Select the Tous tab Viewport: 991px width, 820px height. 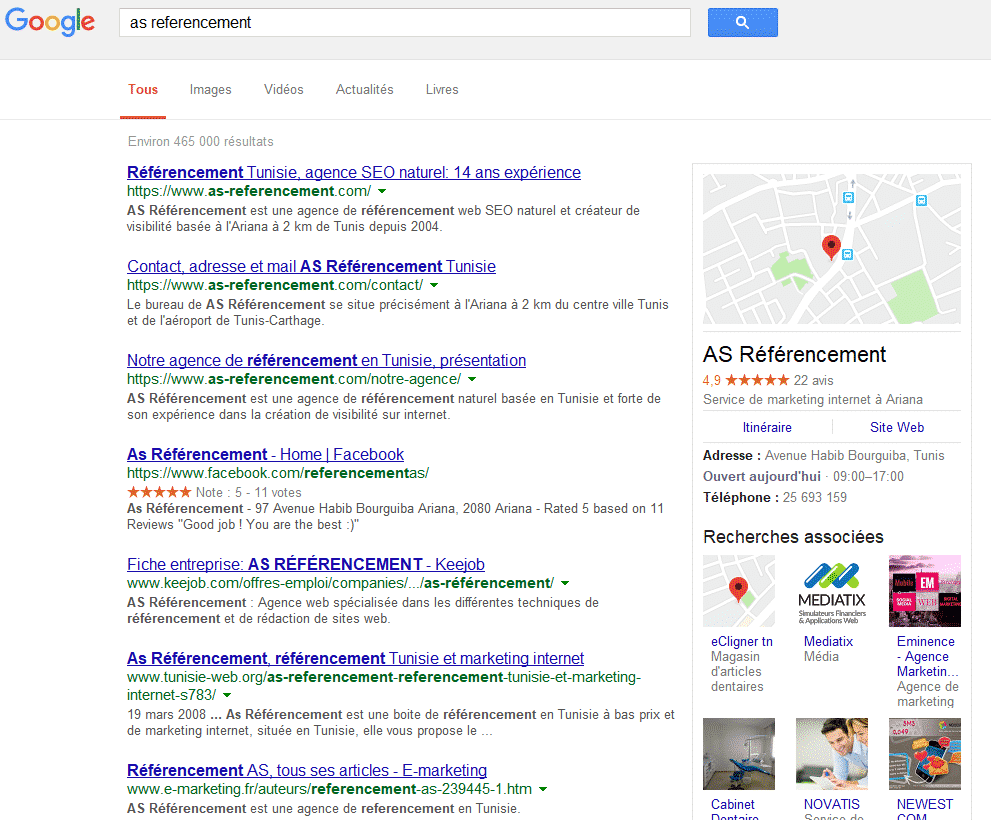[x=143, y=89]
